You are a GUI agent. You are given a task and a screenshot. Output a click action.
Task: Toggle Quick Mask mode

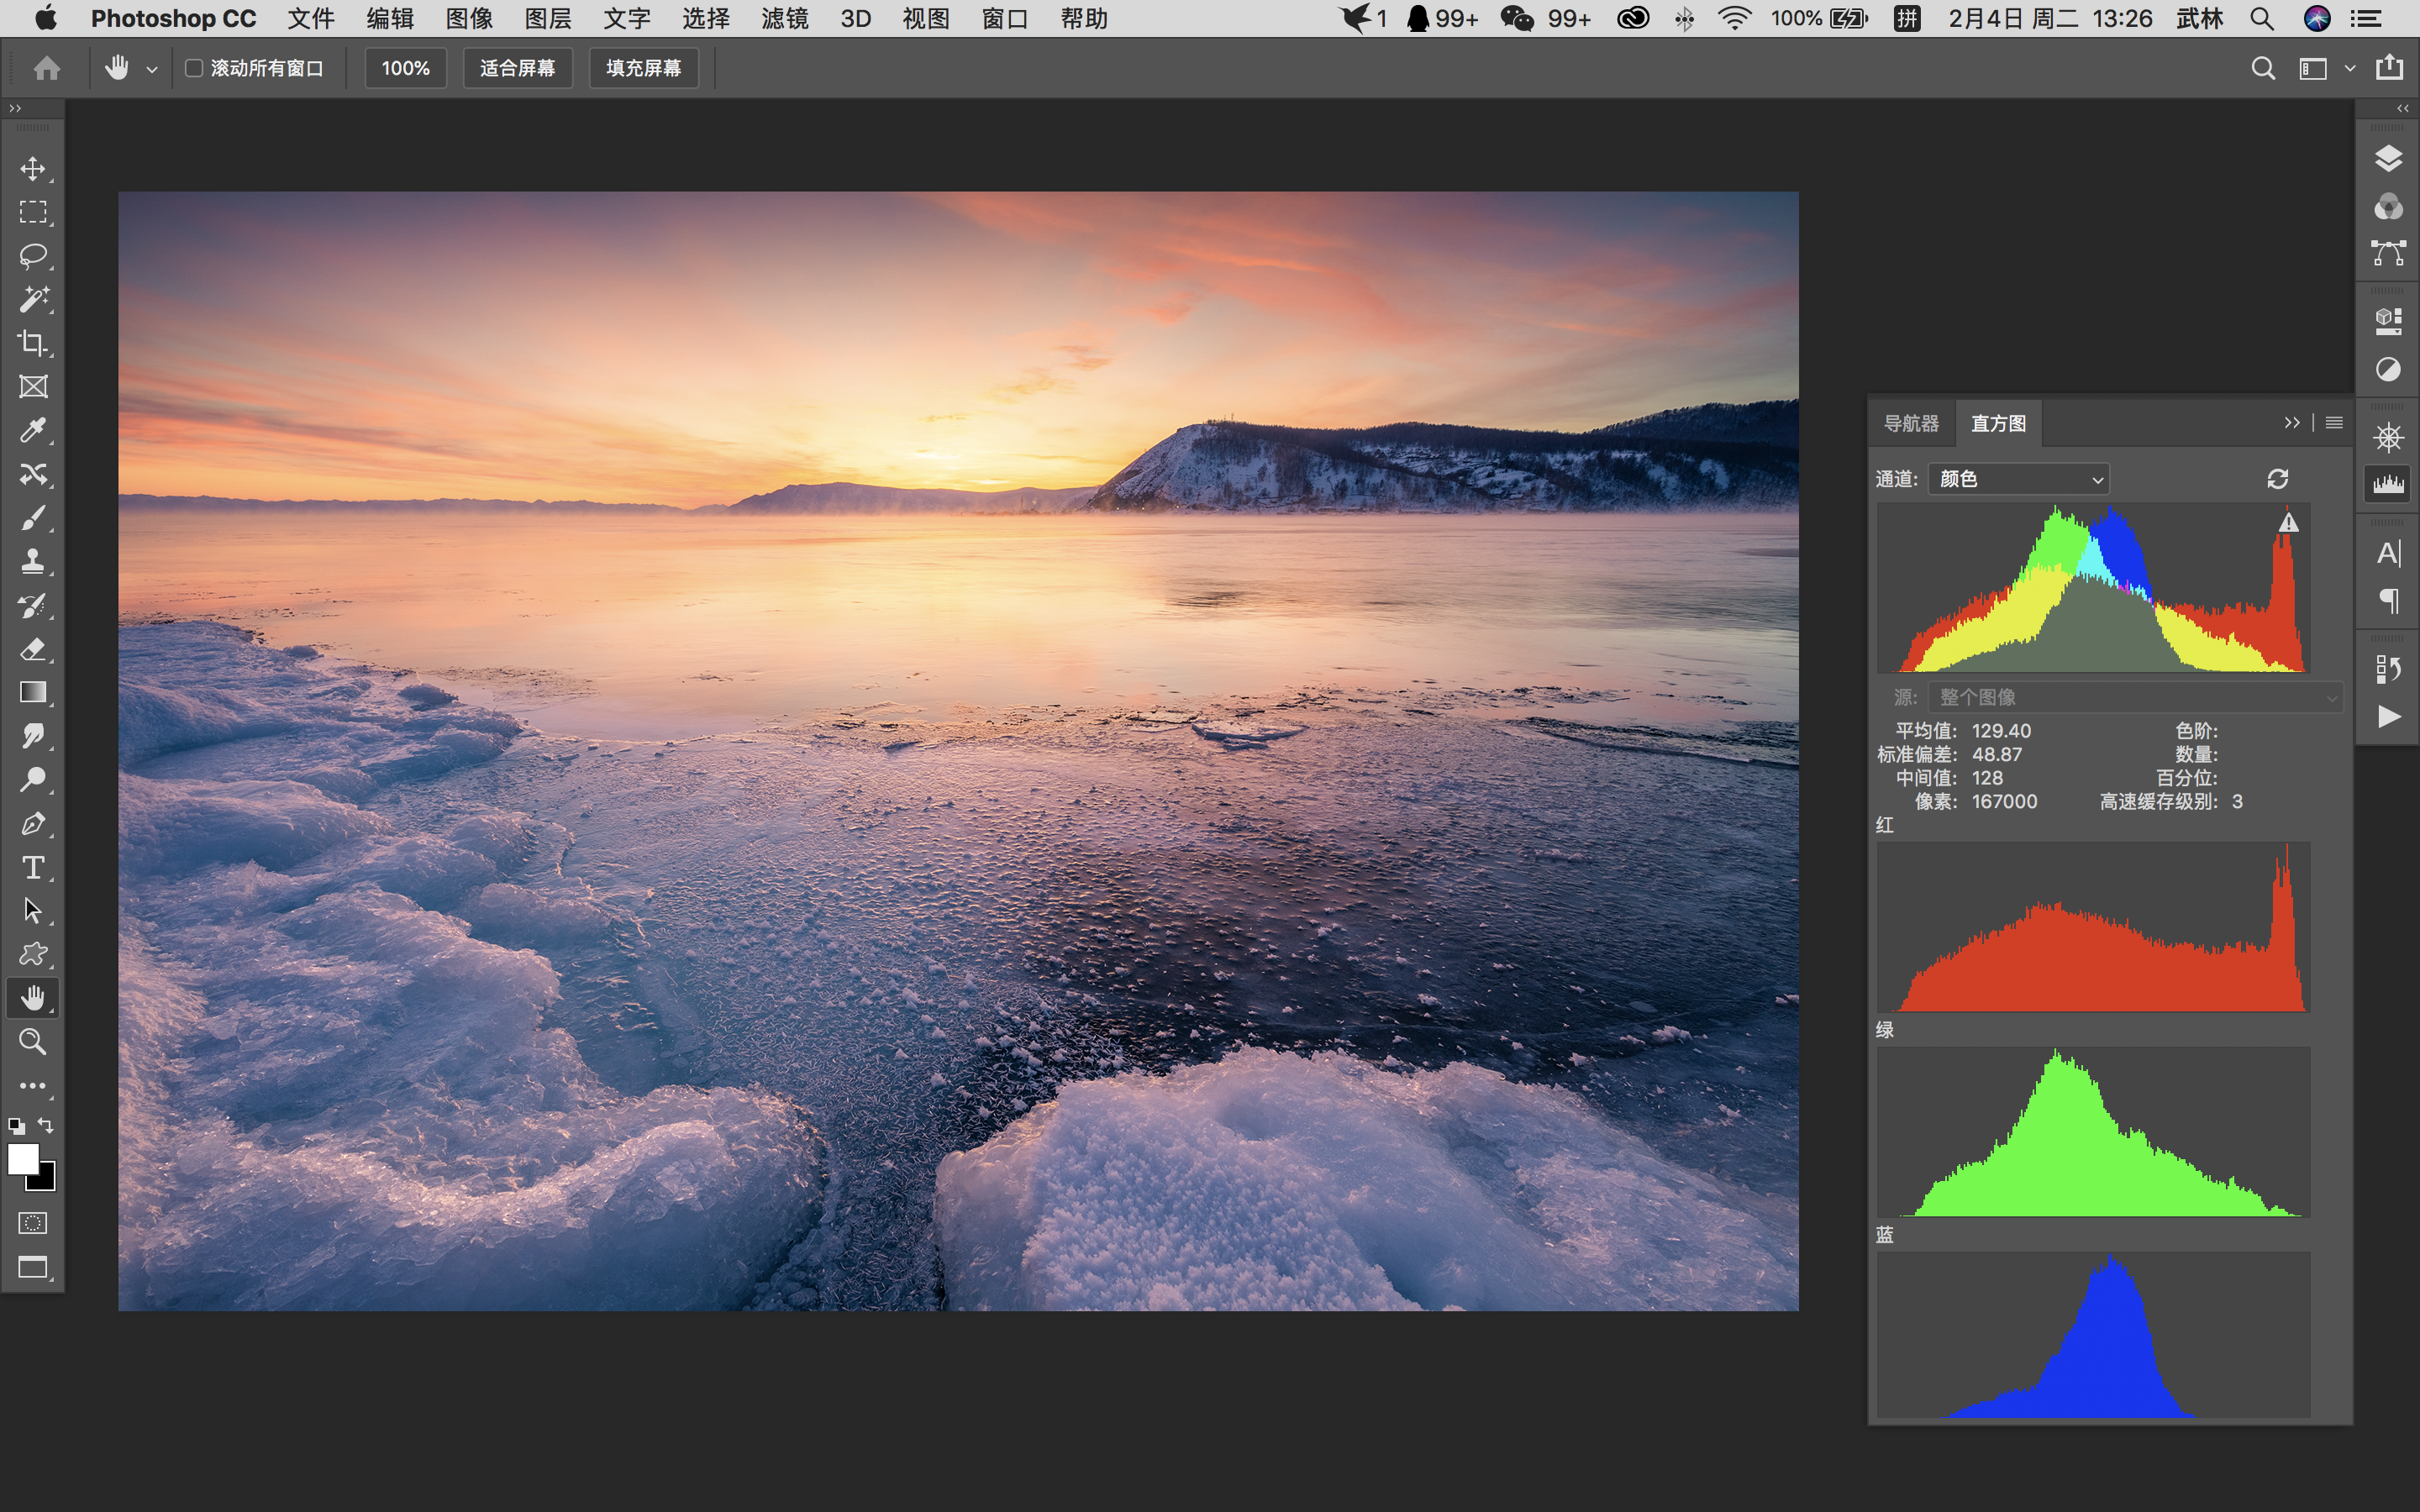click(x=33, y=1223)
